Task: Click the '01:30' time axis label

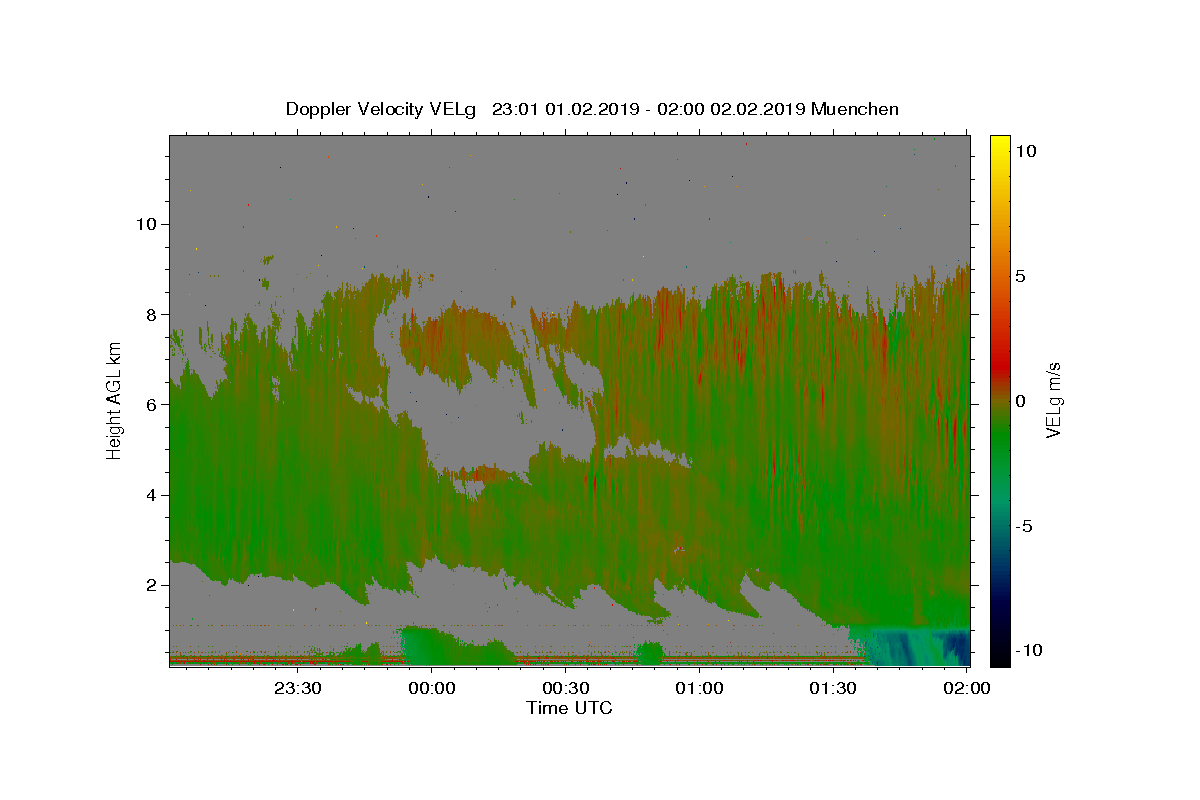Action: point(834,688)
